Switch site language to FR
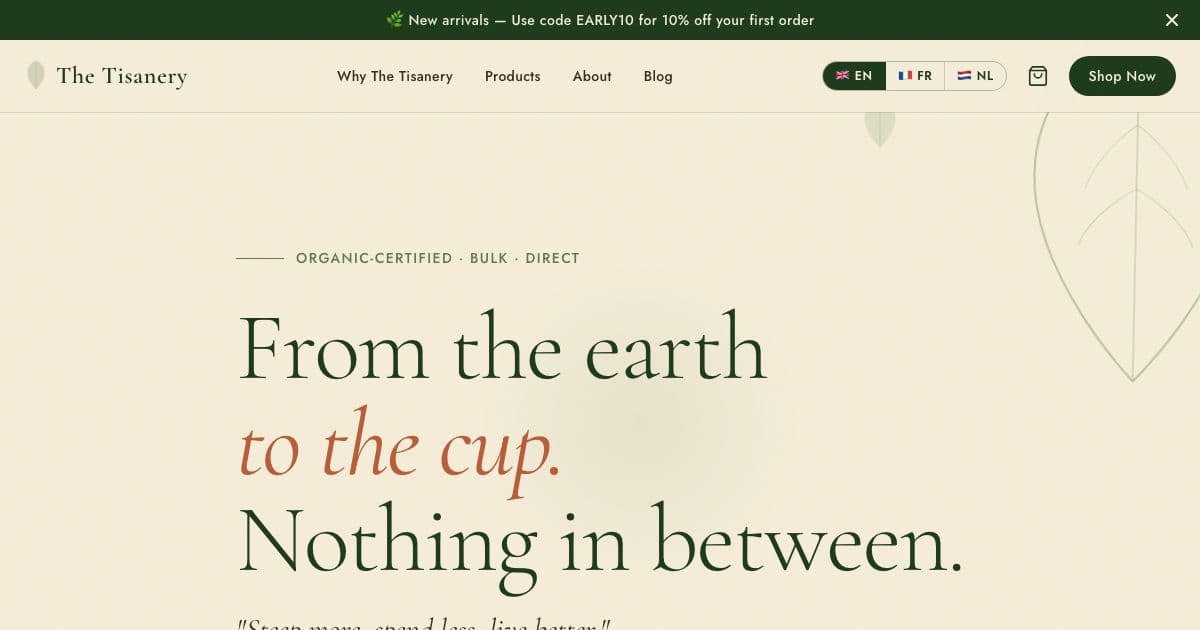Image resolution: width=1200 pixels, height=630 pixels. tap(915, 76)
